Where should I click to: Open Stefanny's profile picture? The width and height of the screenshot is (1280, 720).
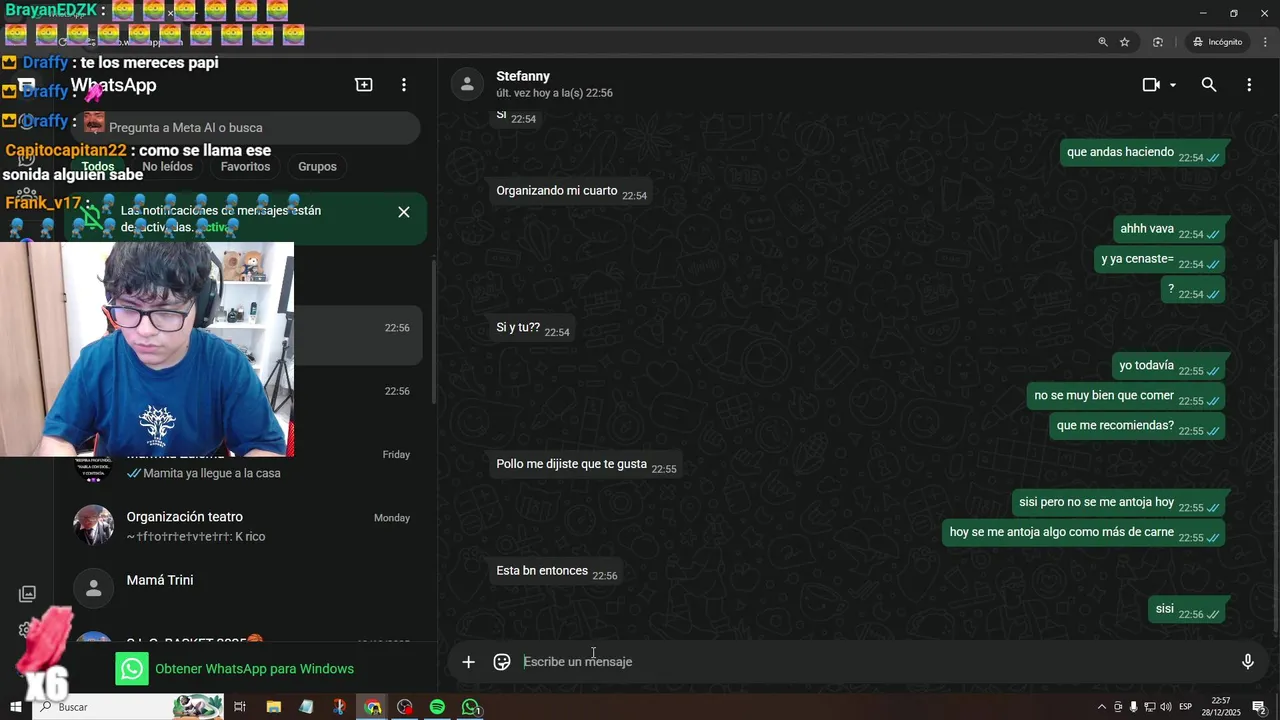[467, 84]
